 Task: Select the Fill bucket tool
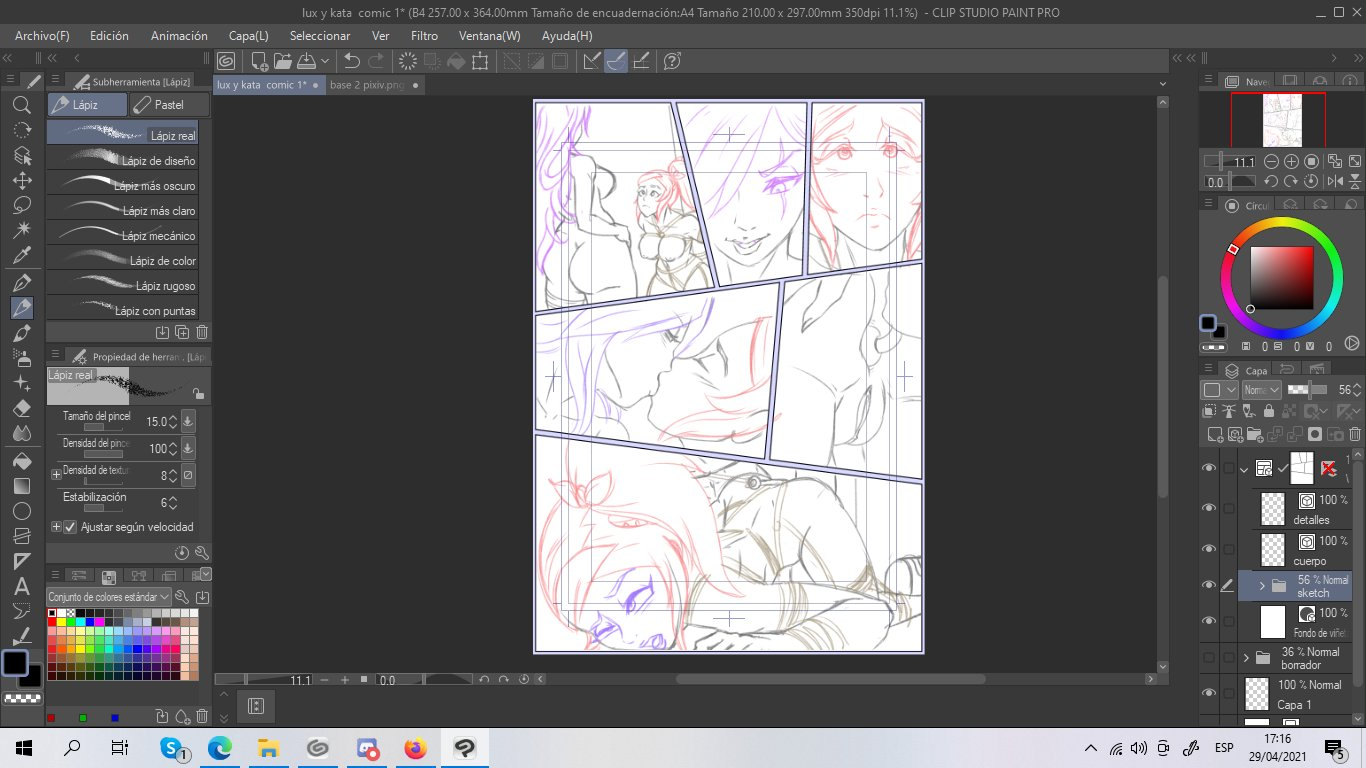21,461
